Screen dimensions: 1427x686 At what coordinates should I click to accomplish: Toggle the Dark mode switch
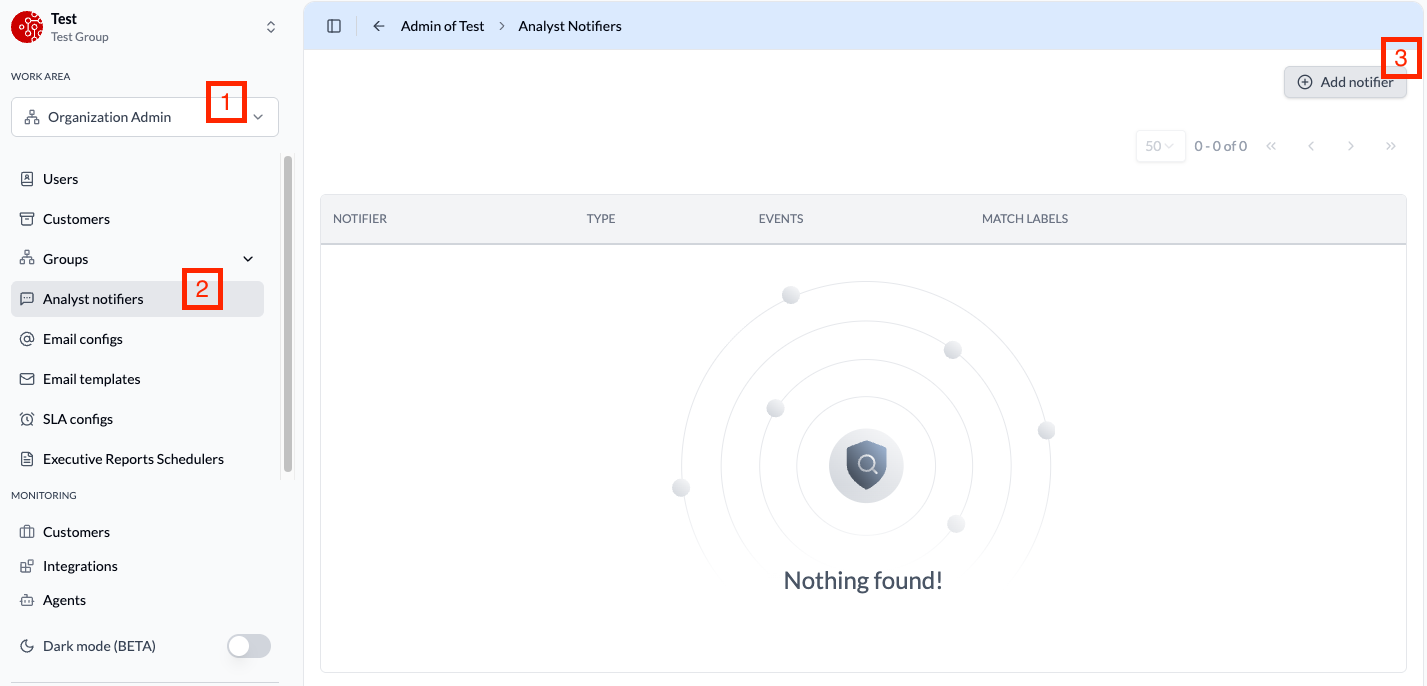248,645
